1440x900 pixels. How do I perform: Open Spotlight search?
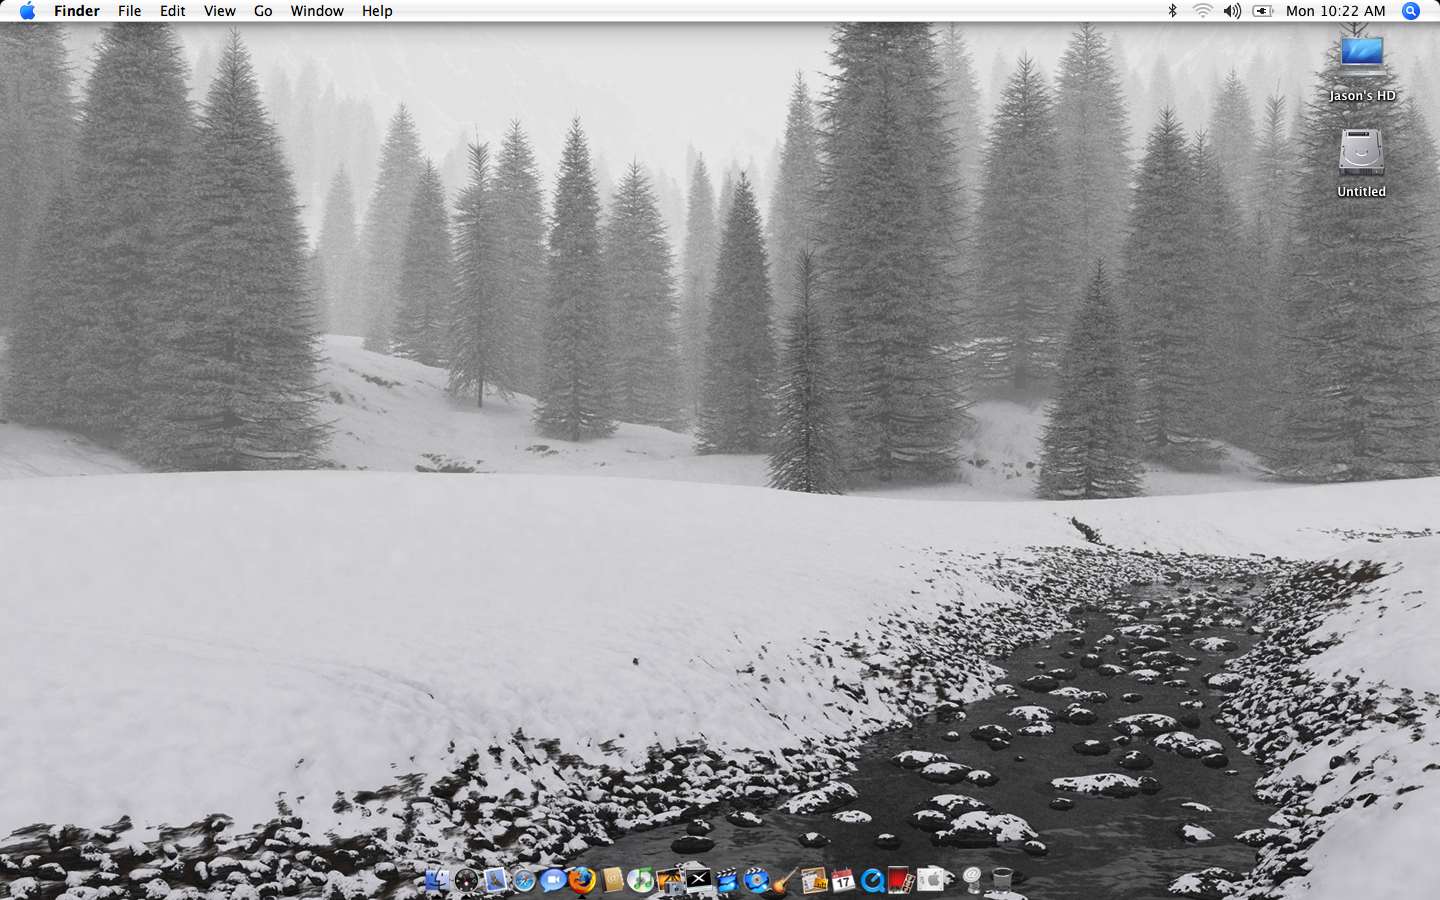tap(1411, 11)
